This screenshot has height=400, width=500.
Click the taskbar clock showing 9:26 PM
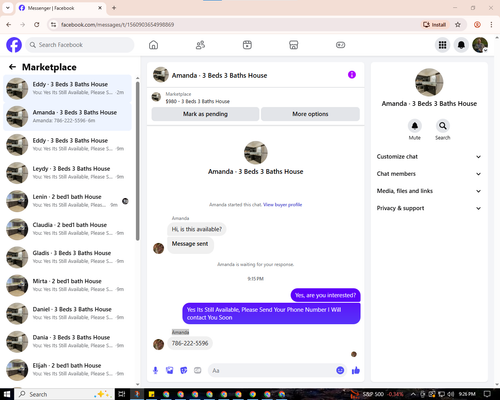point(467,394)
